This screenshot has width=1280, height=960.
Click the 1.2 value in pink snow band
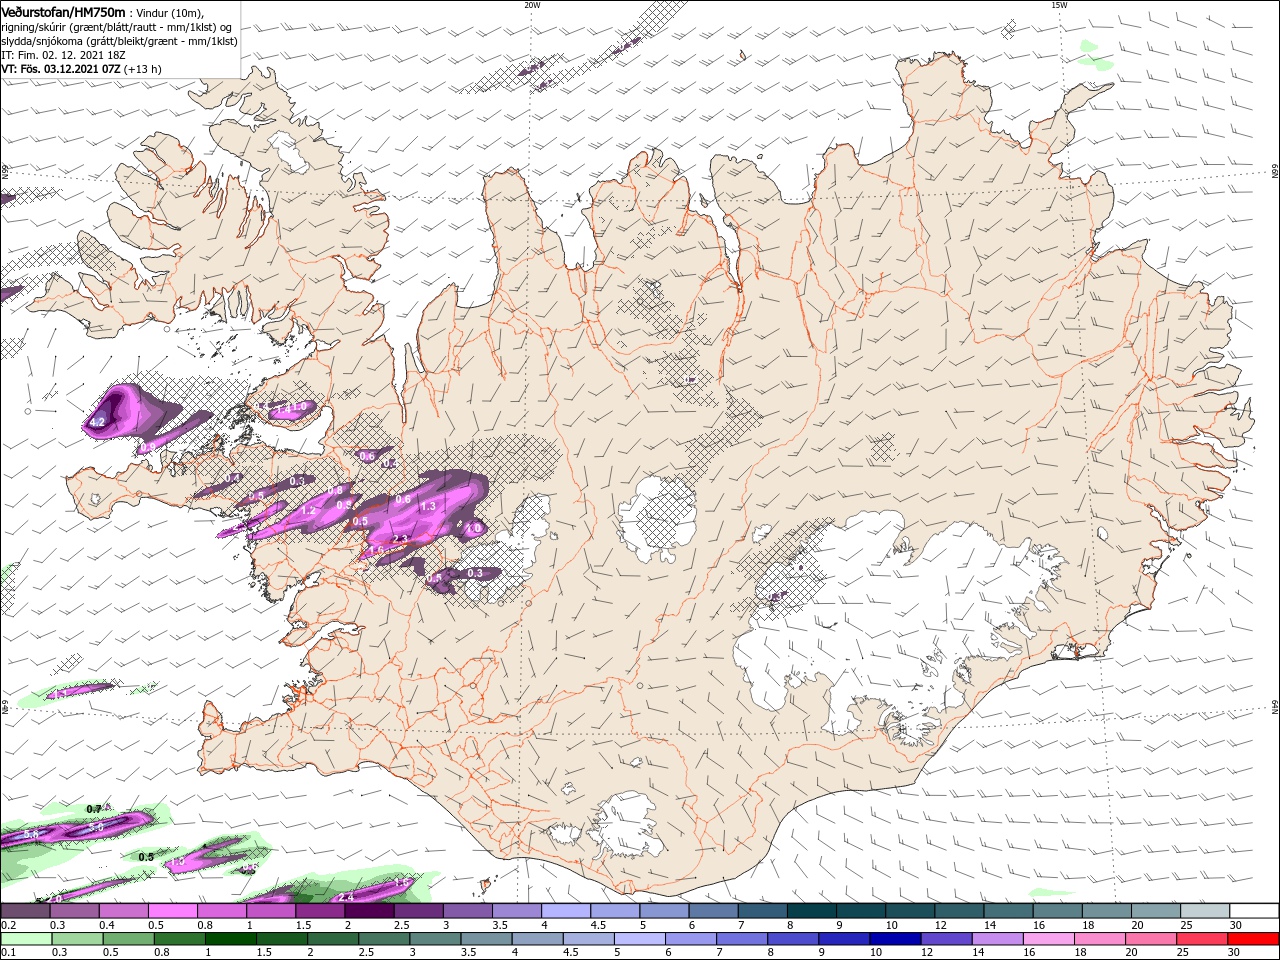[x=308, y=511]
